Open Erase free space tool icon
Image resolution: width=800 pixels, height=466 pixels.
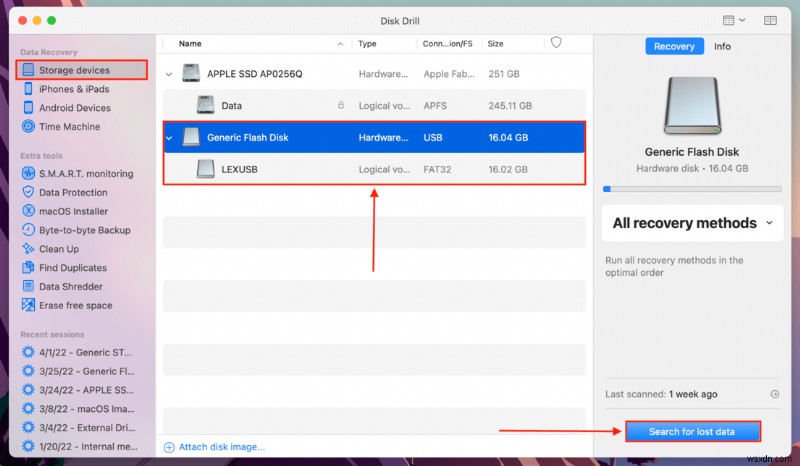tap(28, 305)
